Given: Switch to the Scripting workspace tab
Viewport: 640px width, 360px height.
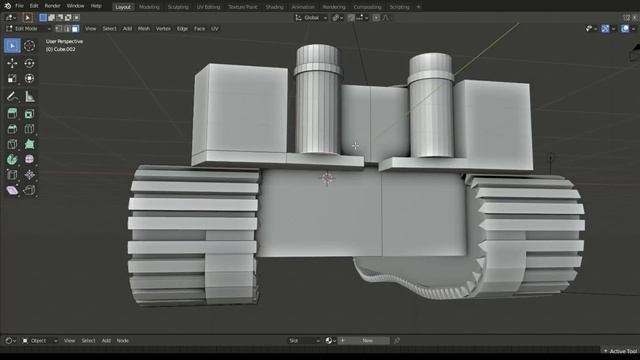Looking at the screenshot, I should pyautogui.click(x=399, y=7).
